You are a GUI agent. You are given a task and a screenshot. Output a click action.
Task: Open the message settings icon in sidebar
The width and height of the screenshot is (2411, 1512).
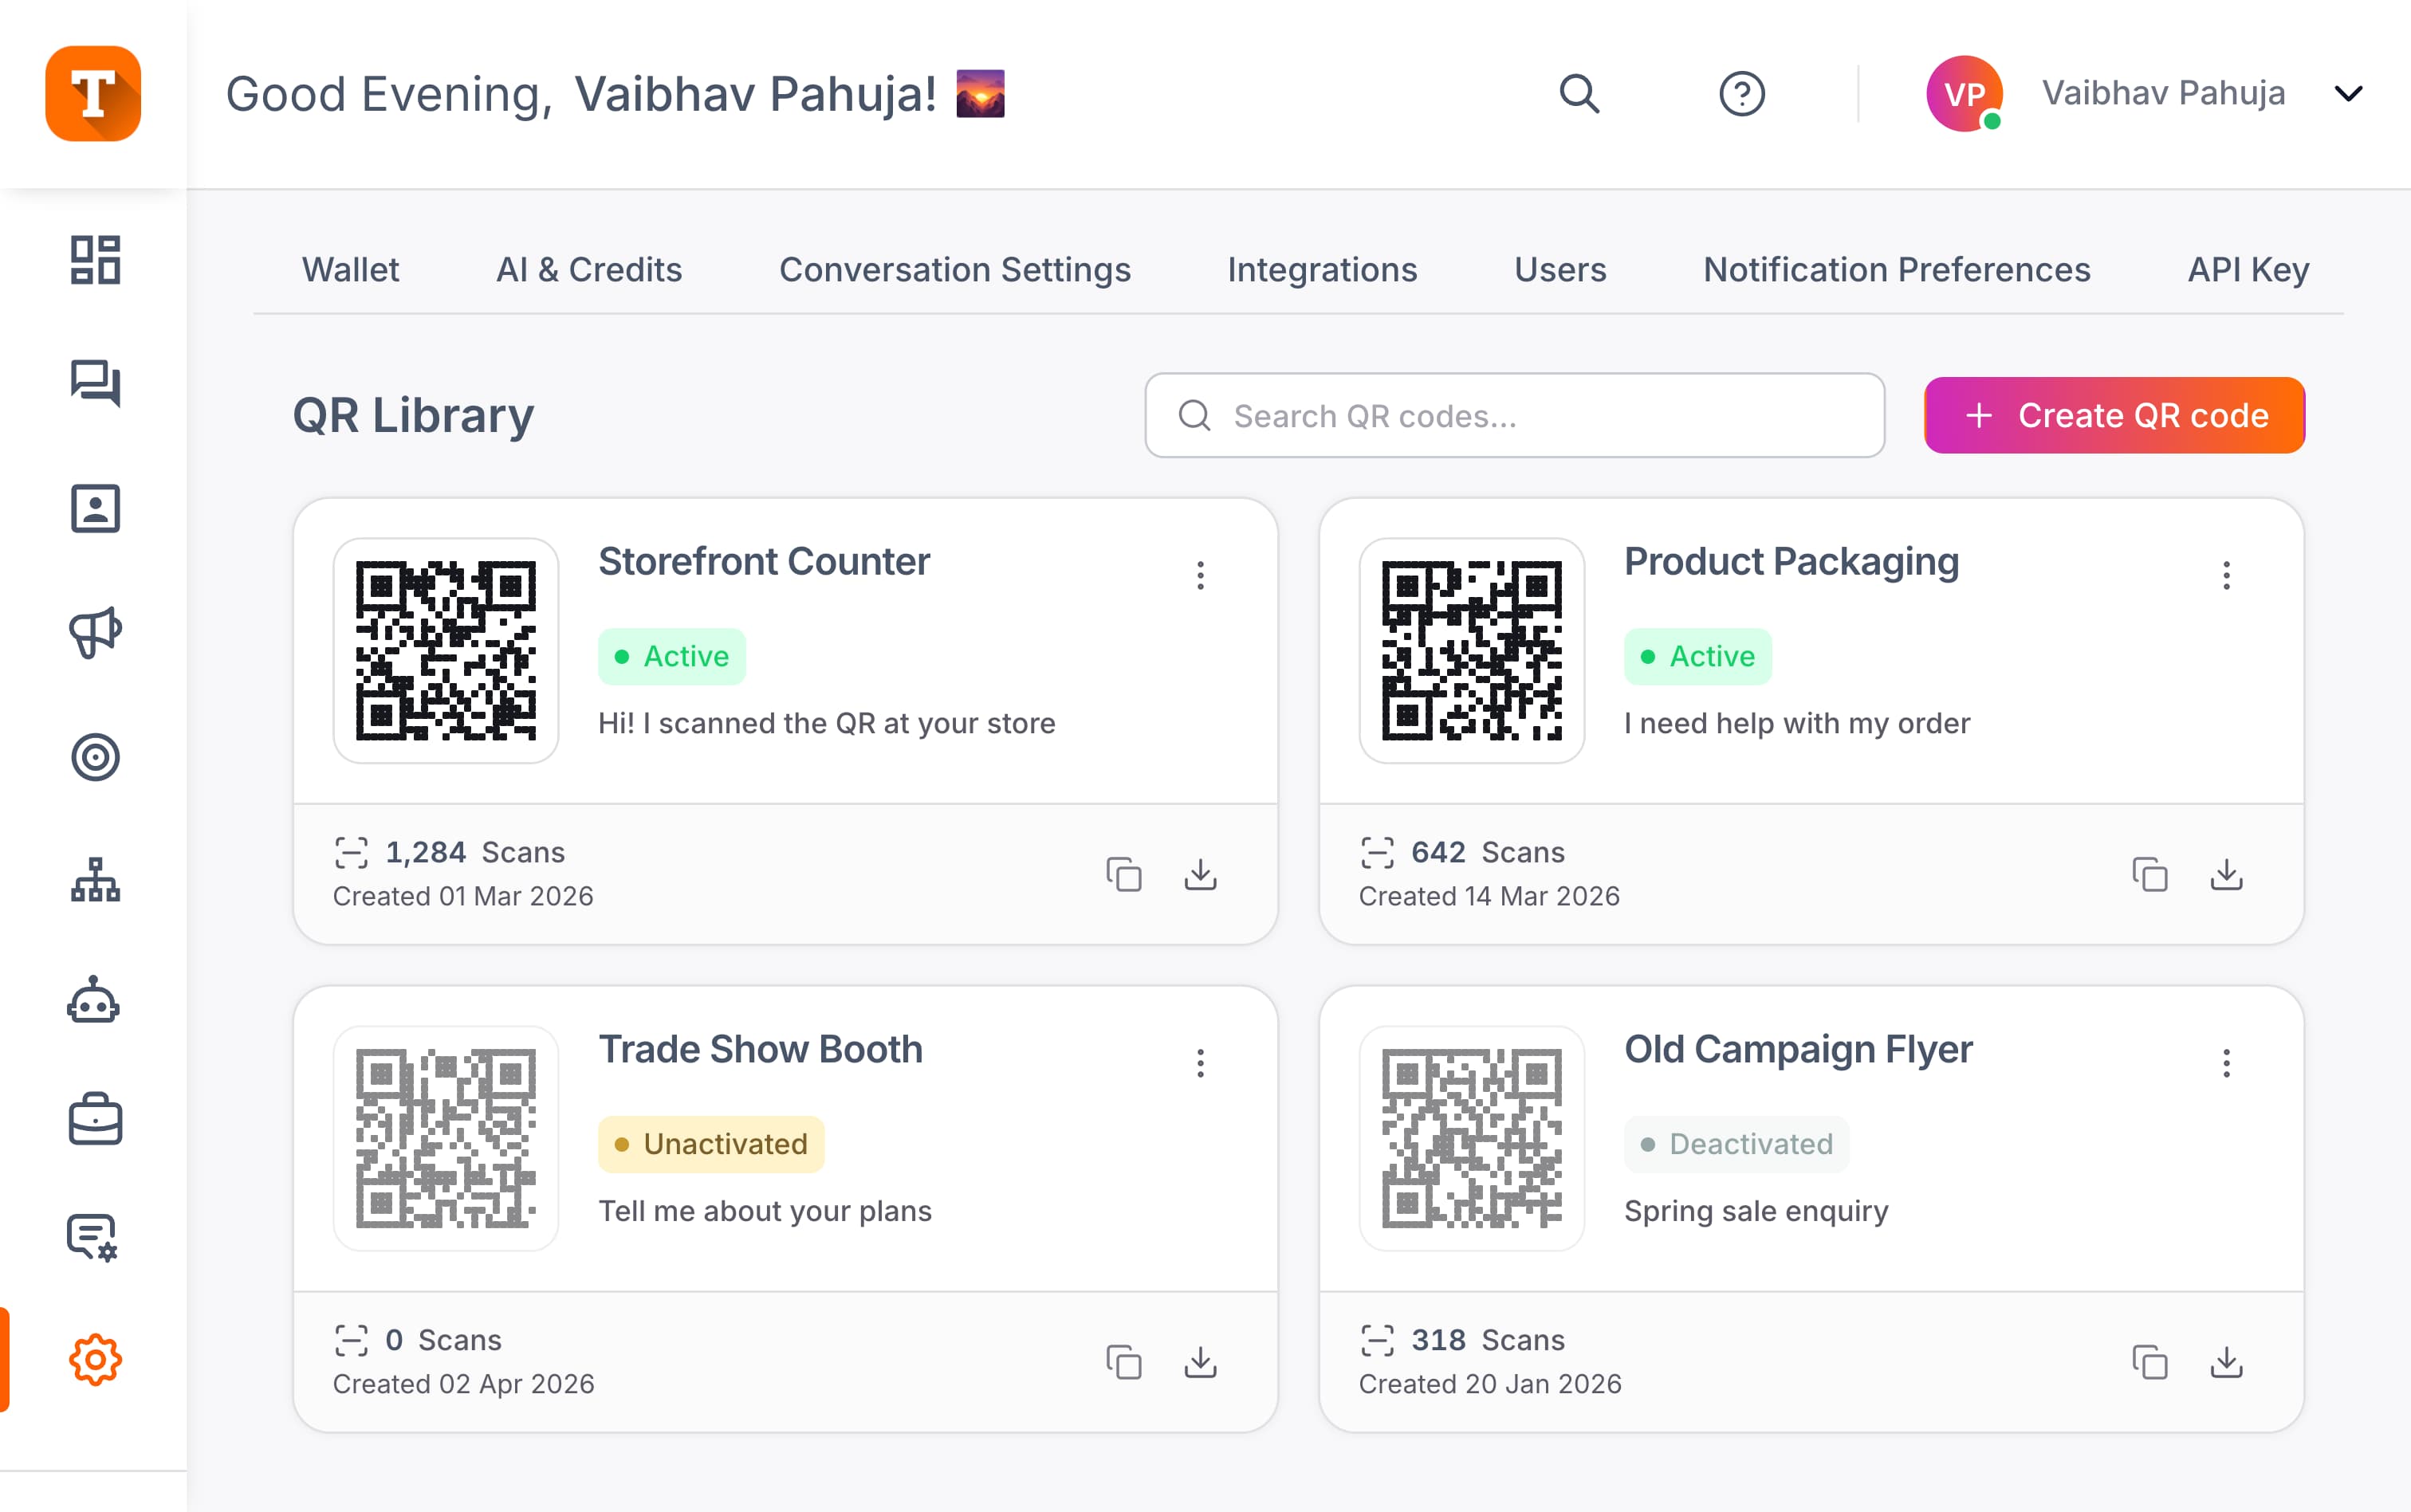point(93,1238)
